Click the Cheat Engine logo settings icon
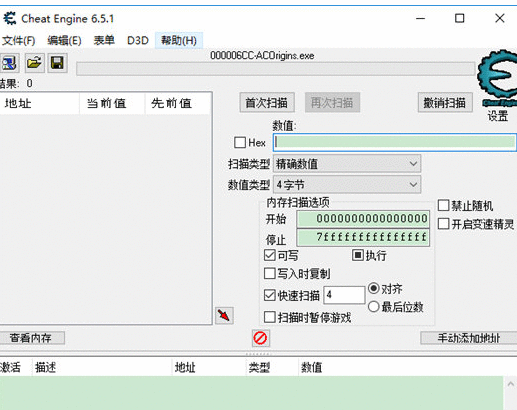This screenshot has height=410, width=517. point(497,78)
